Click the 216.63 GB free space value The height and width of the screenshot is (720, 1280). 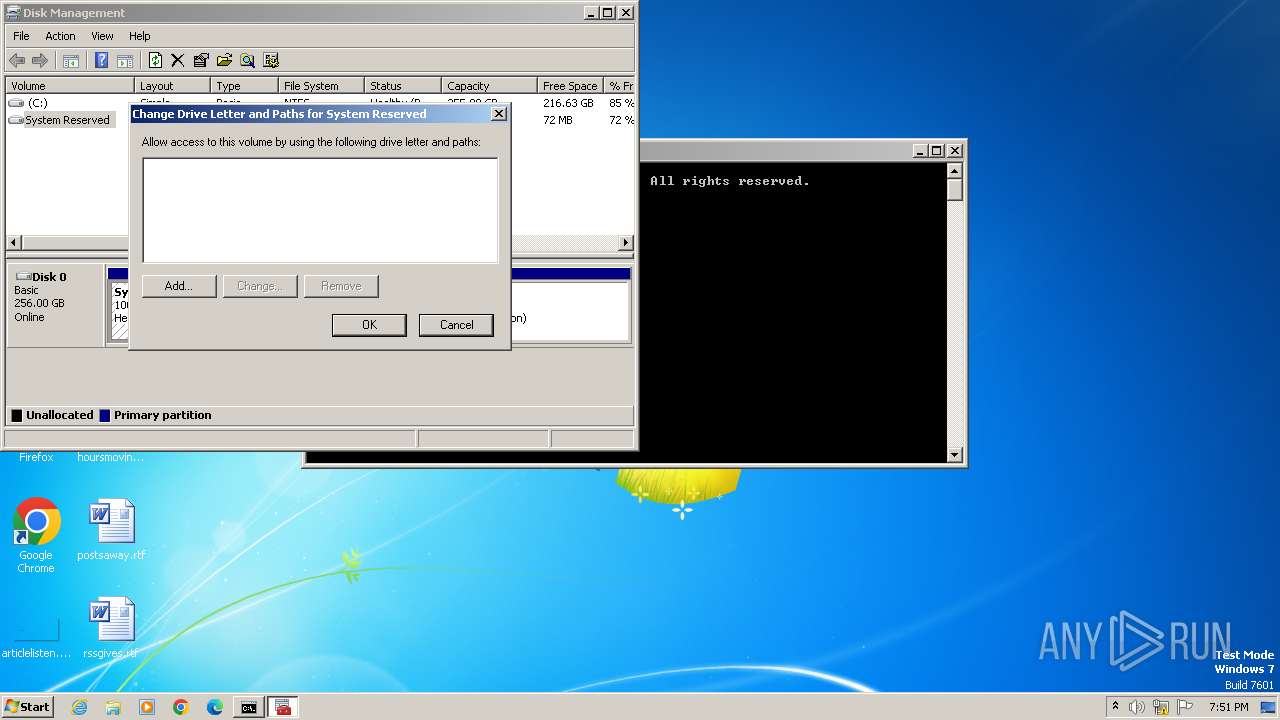(x=568, y=103)
